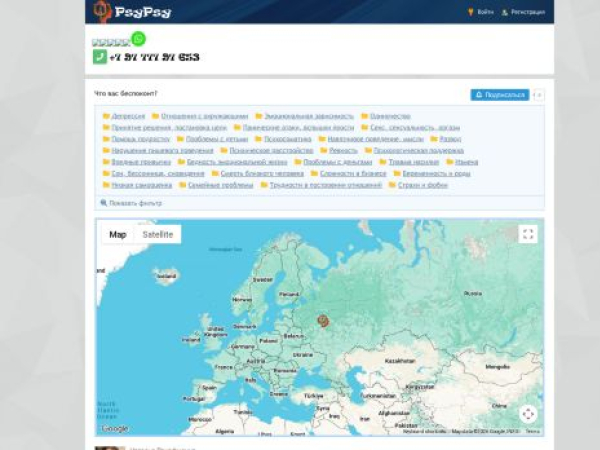The image size is (600, 450).
Task: Open Помощь подростку category
Action: coord(141,139)
